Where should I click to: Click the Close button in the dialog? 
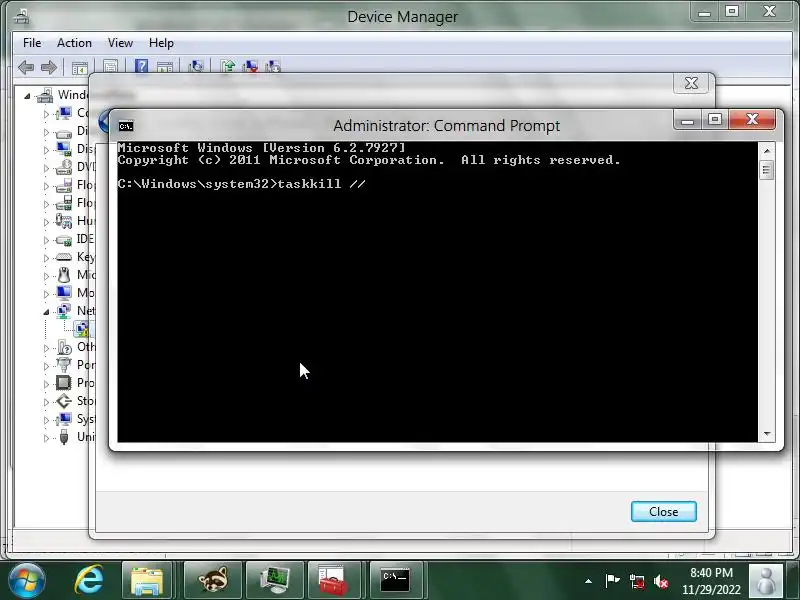click(664, 511)
